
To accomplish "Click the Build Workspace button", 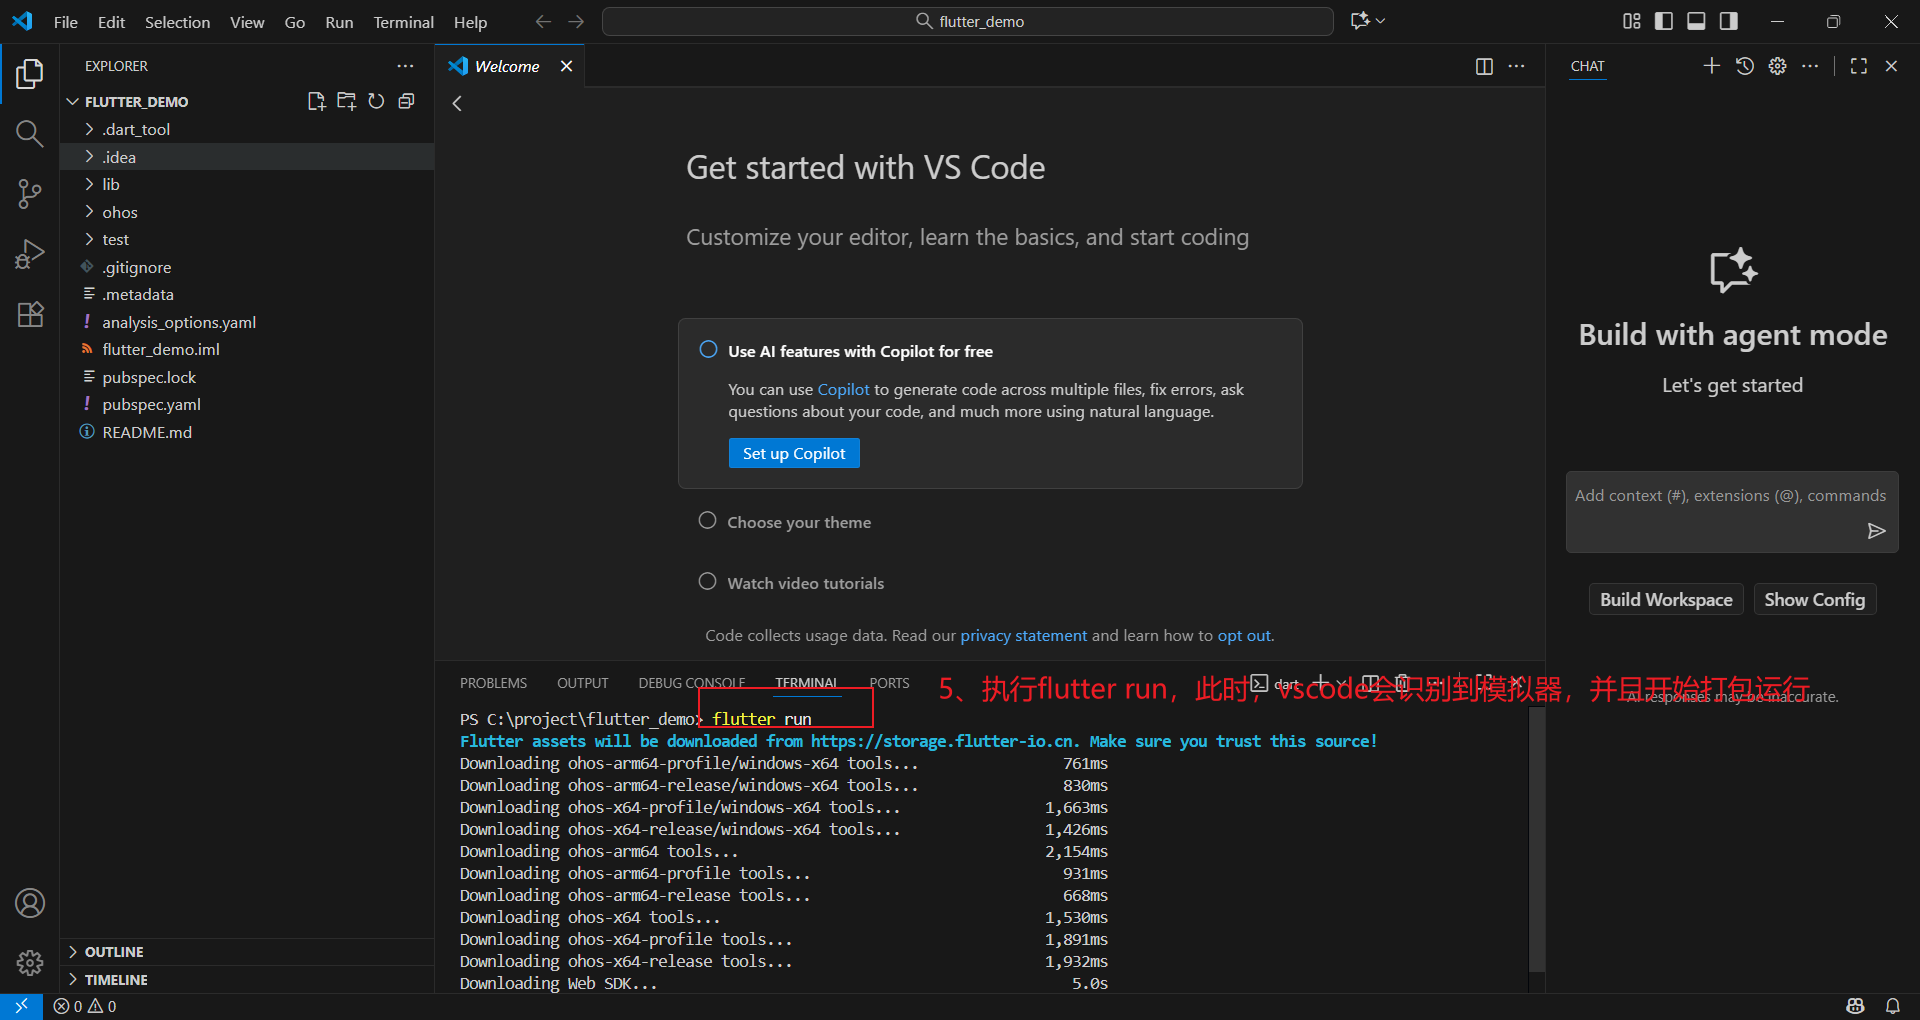I will [x=1666, y=599].
